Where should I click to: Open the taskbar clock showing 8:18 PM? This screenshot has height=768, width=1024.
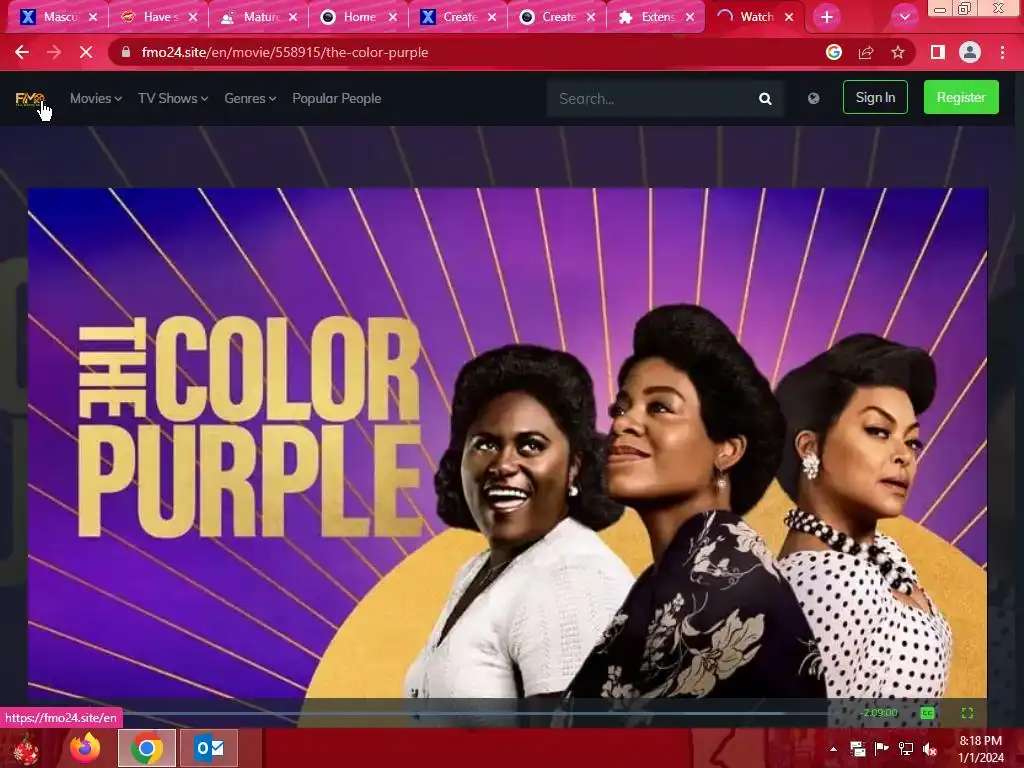[980, 749]
